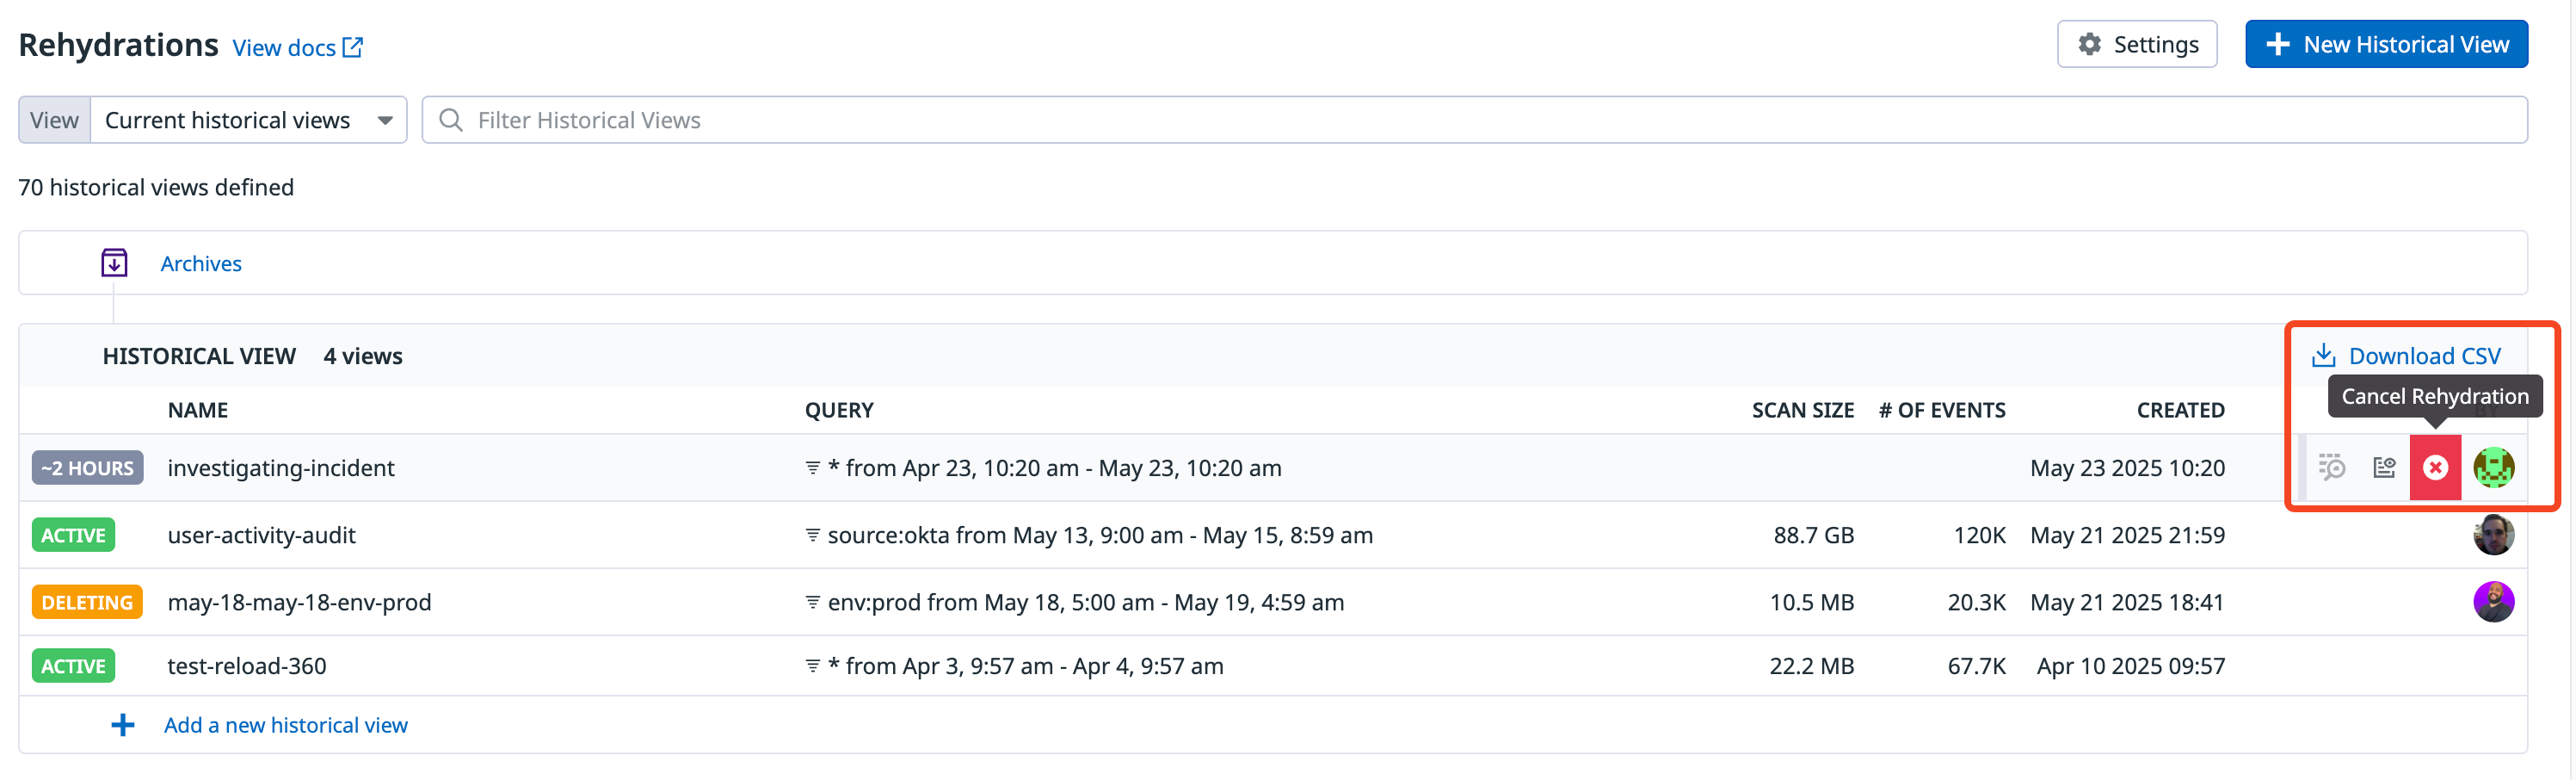This screenshot has height=780, width=2576.
Task: Download CSV of historical views
Action: (x=2406, y=356)
